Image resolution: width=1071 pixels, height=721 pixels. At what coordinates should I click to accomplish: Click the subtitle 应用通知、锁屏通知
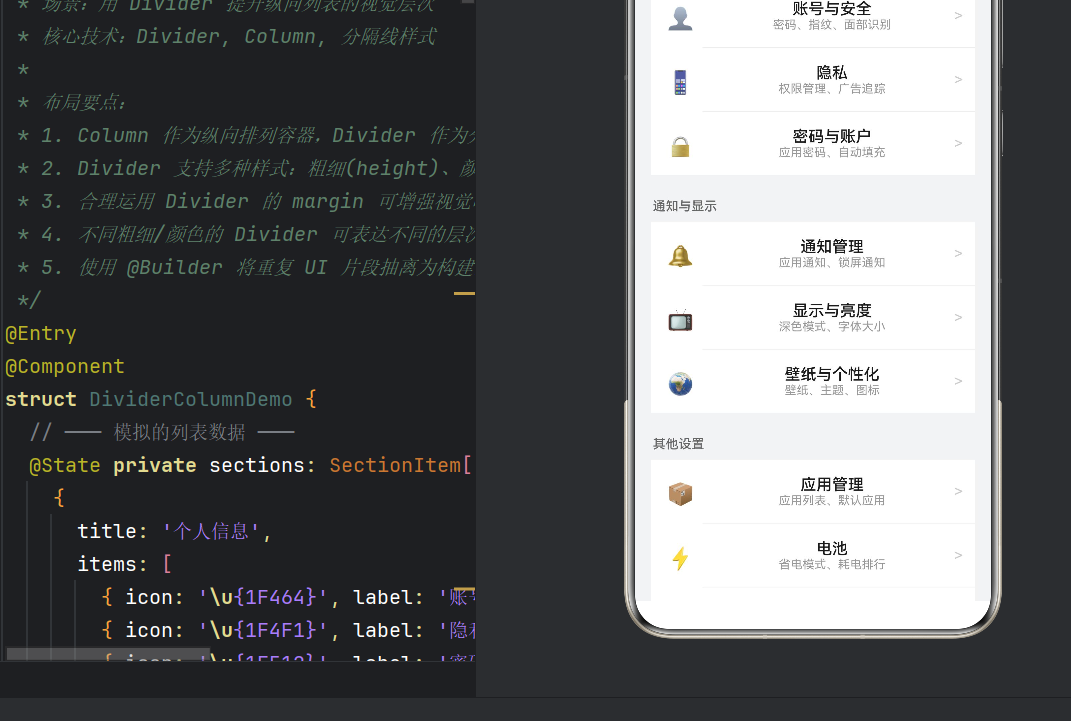pyautogui.click(x=832, y=262)
